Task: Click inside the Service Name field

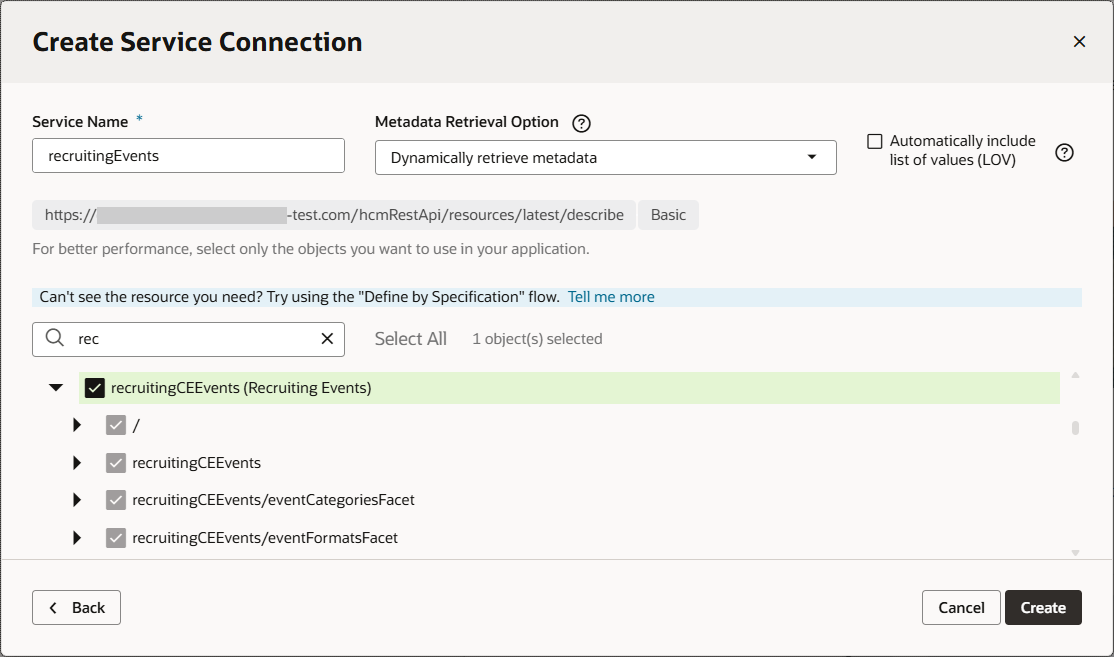Action: (188, 155)
